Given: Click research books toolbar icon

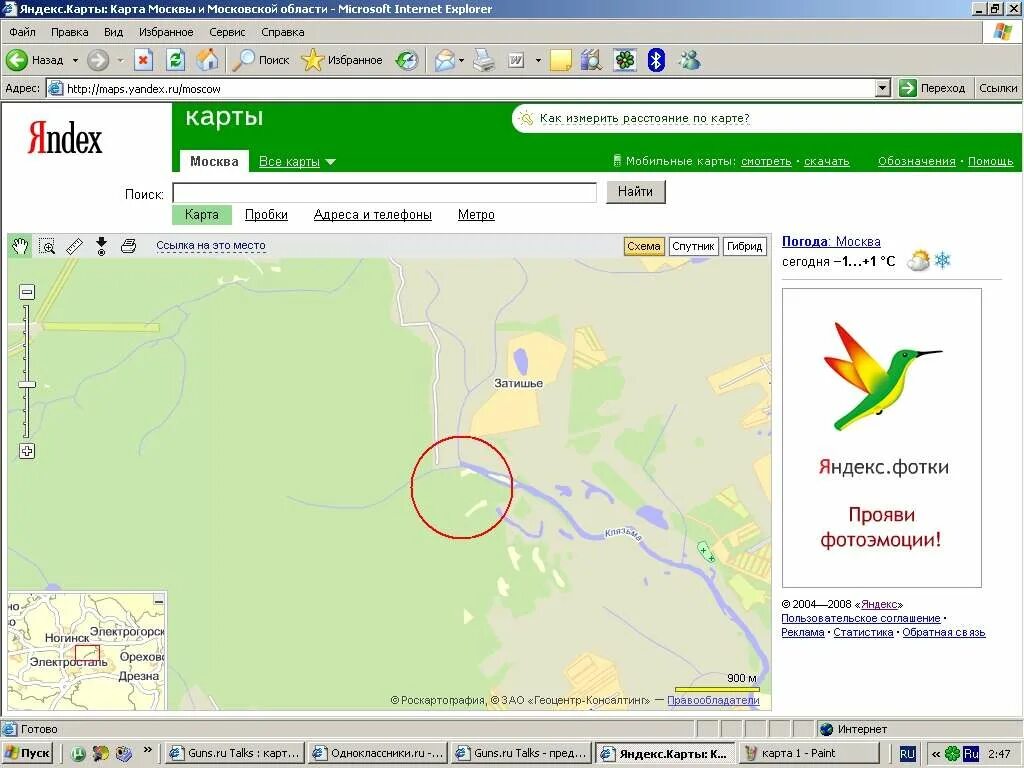Looking at the screenshot, I should pyautogui.click(x=590, y=60).
